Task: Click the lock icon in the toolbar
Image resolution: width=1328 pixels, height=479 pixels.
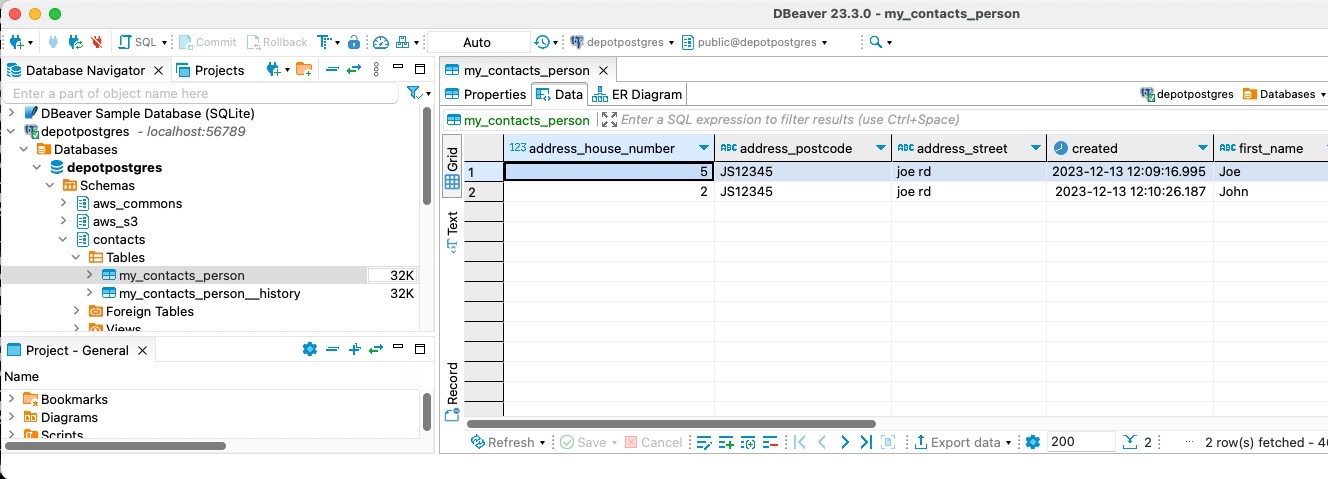Action: pyautogui.click(x=354, y=42)
